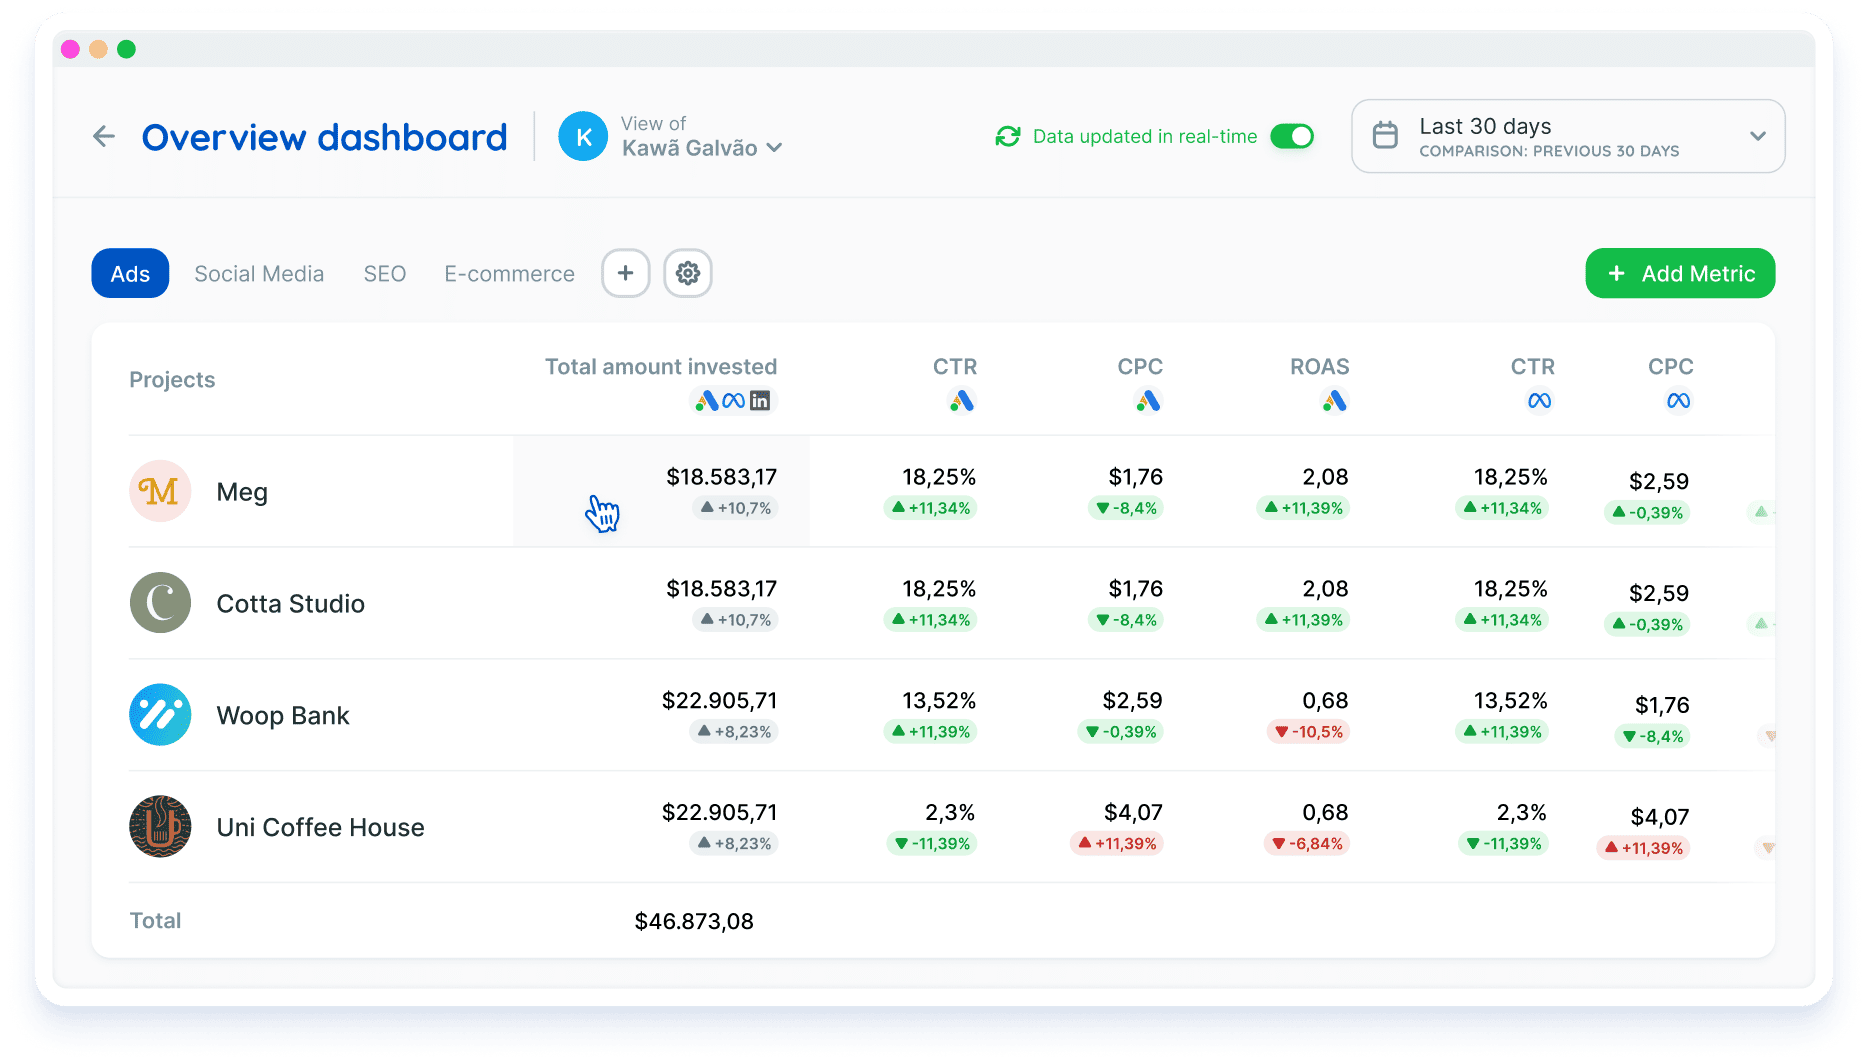Click Uni Coffee House's Google CPC $4,07 value
Screen dimensions: 1868x1063
point(1133,813)
